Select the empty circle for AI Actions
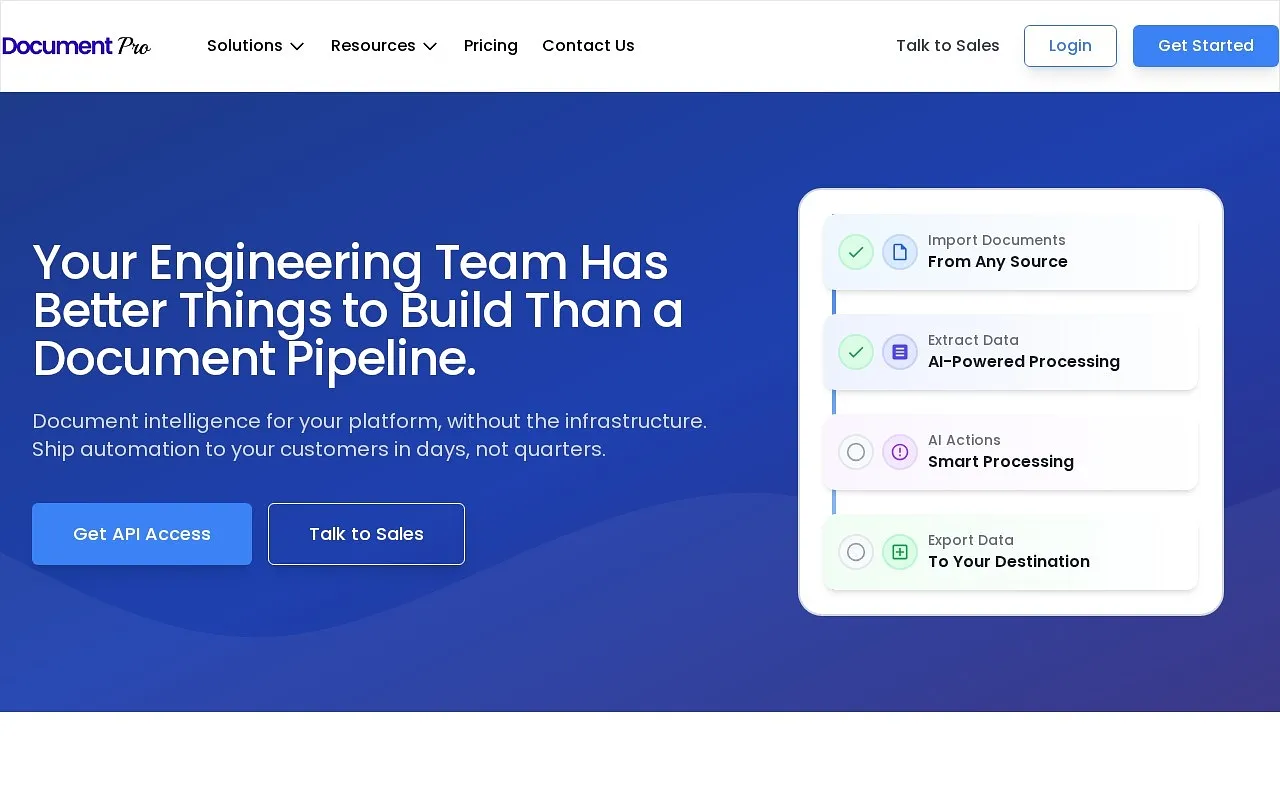The height and width of the screenshot is (800, 1280). (856, 452)
